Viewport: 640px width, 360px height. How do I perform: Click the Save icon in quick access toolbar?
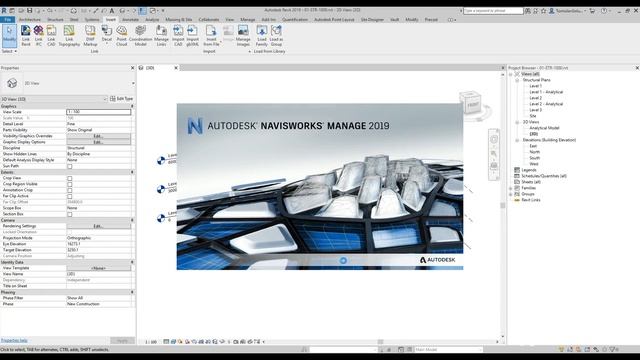tap(29, 11)
